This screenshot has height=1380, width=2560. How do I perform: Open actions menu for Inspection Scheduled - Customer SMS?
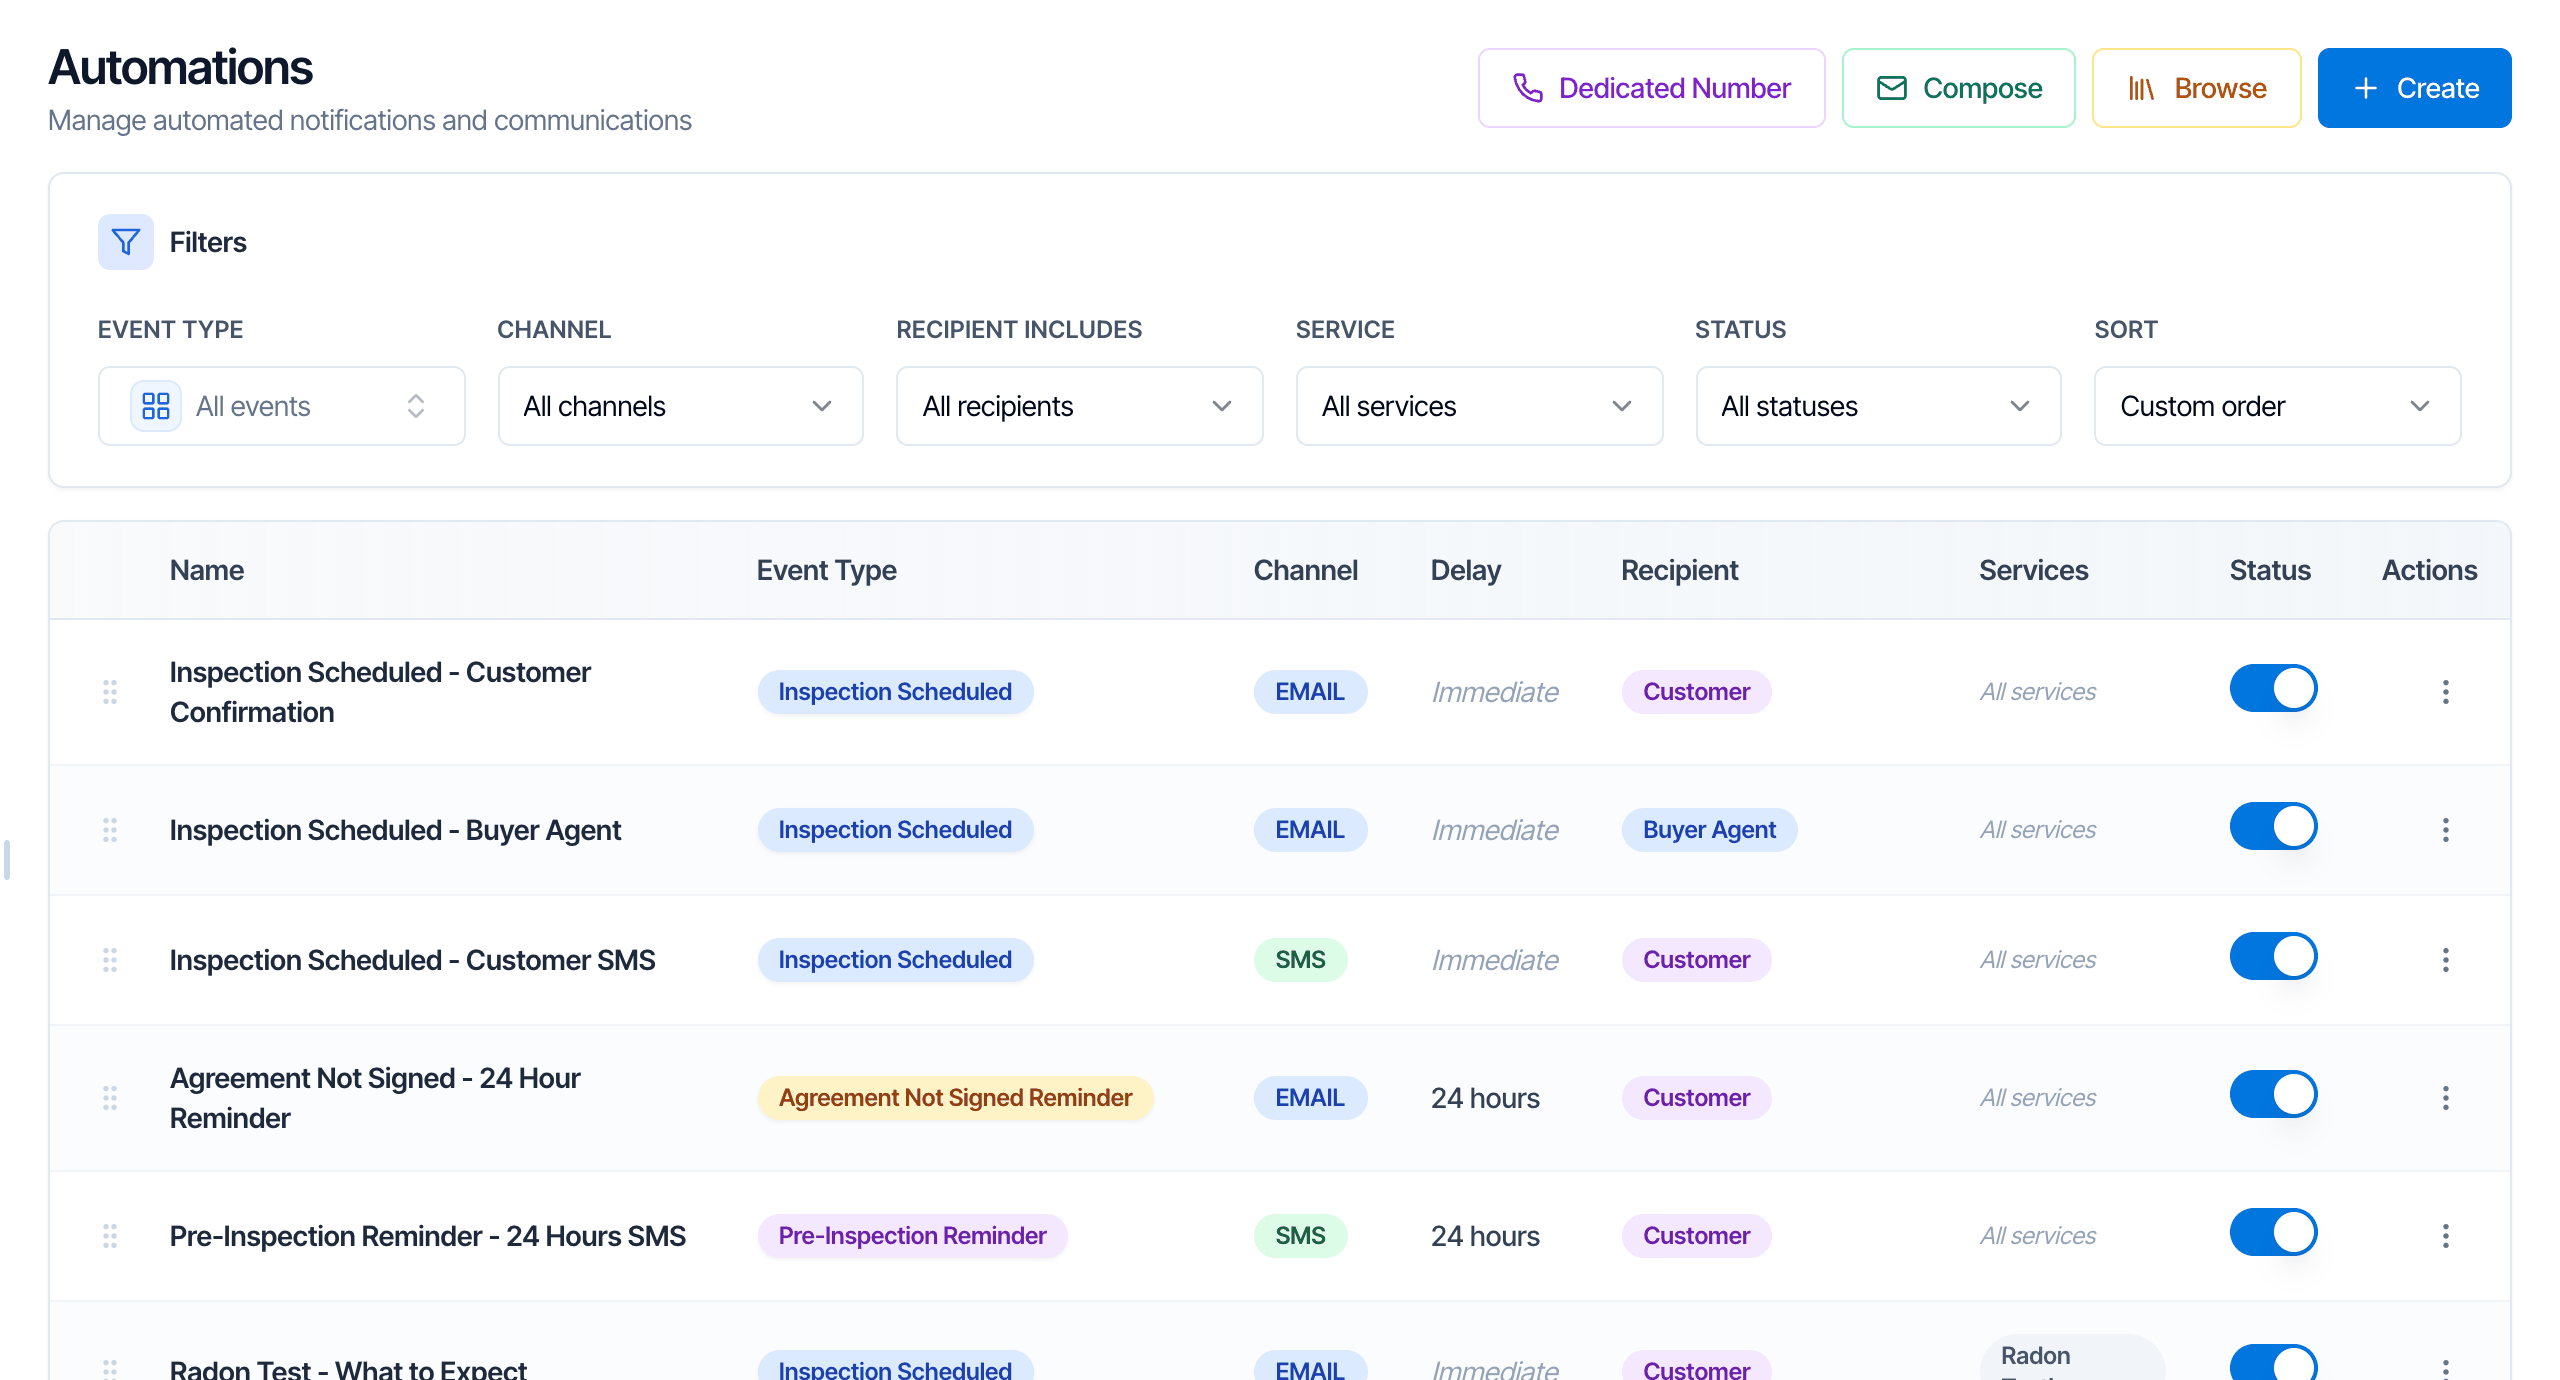tap(2446, 960)
